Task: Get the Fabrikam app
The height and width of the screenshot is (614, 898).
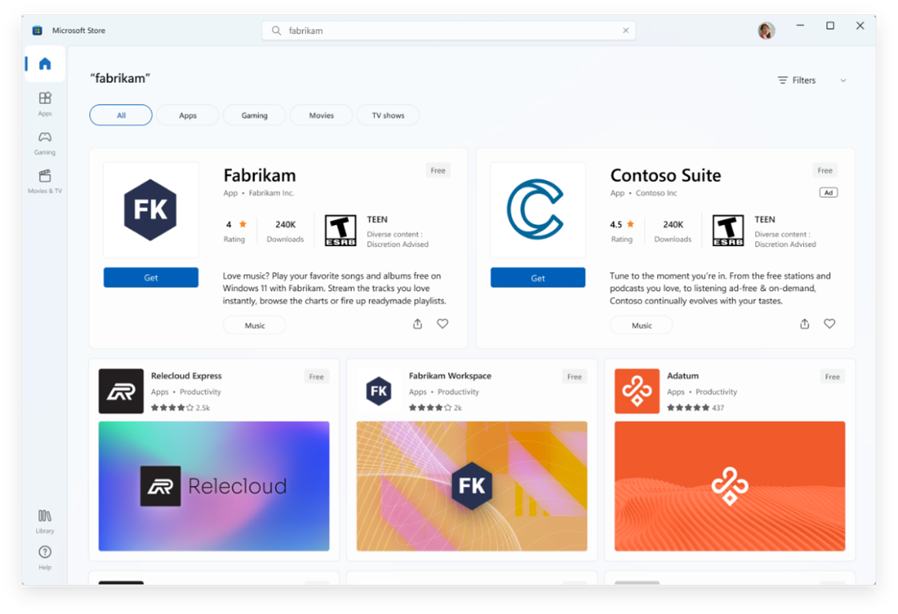Action: [x=151, y=278]
